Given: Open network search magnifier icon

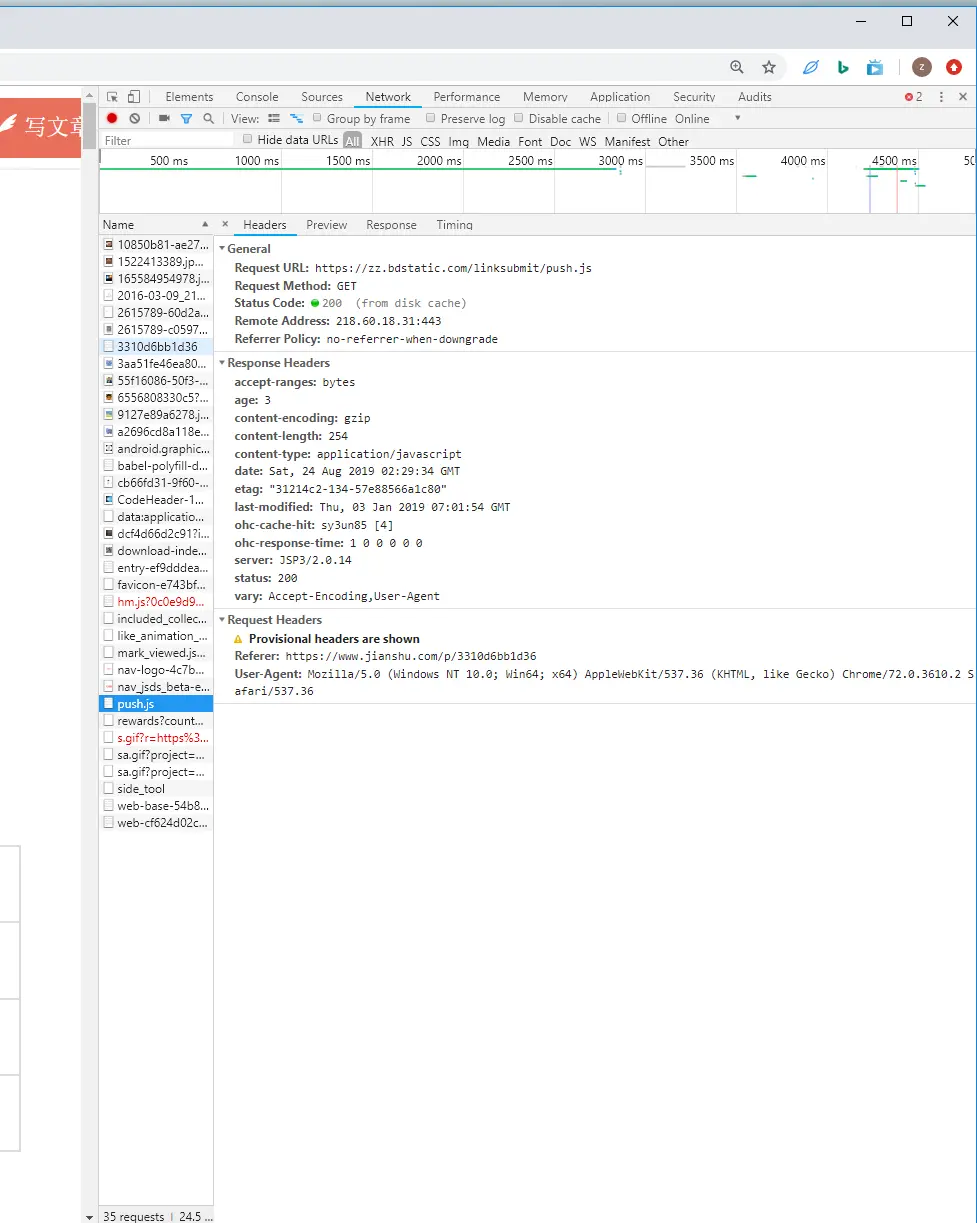Looking at the screenshot, I should (208, 118).
